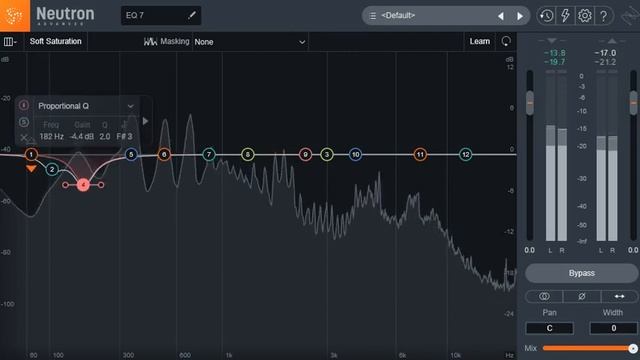Click the Learn button
The width and height of the screenshot is (640, 360).
coord(480,41)
